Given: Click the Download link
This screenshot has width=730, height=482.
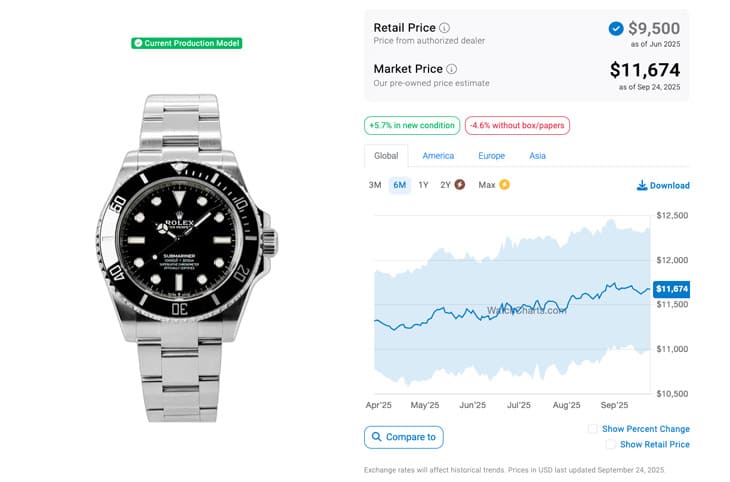Looking at the screenshot, I should pos(669,185).
